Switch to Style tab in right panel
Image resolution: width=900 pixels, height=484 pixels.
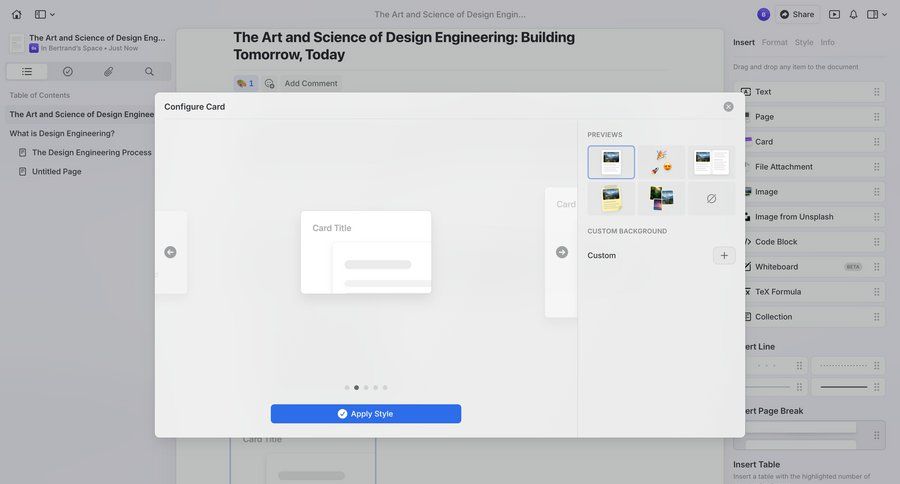click(804, 42)
